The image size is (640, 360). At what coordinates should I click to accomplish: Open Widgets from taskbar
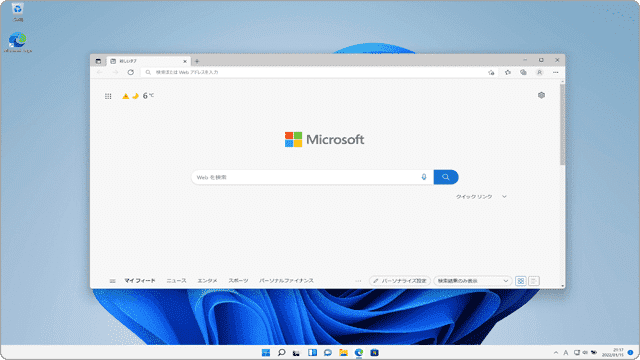pos(312,352)
